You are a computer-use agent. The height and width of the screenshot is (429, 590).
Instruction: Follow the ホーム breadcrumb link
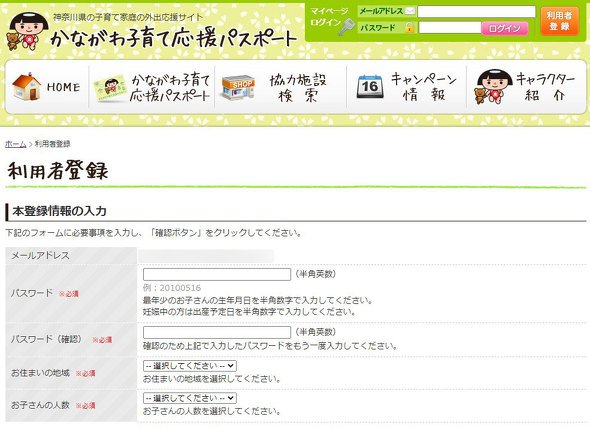click(15, 144)
